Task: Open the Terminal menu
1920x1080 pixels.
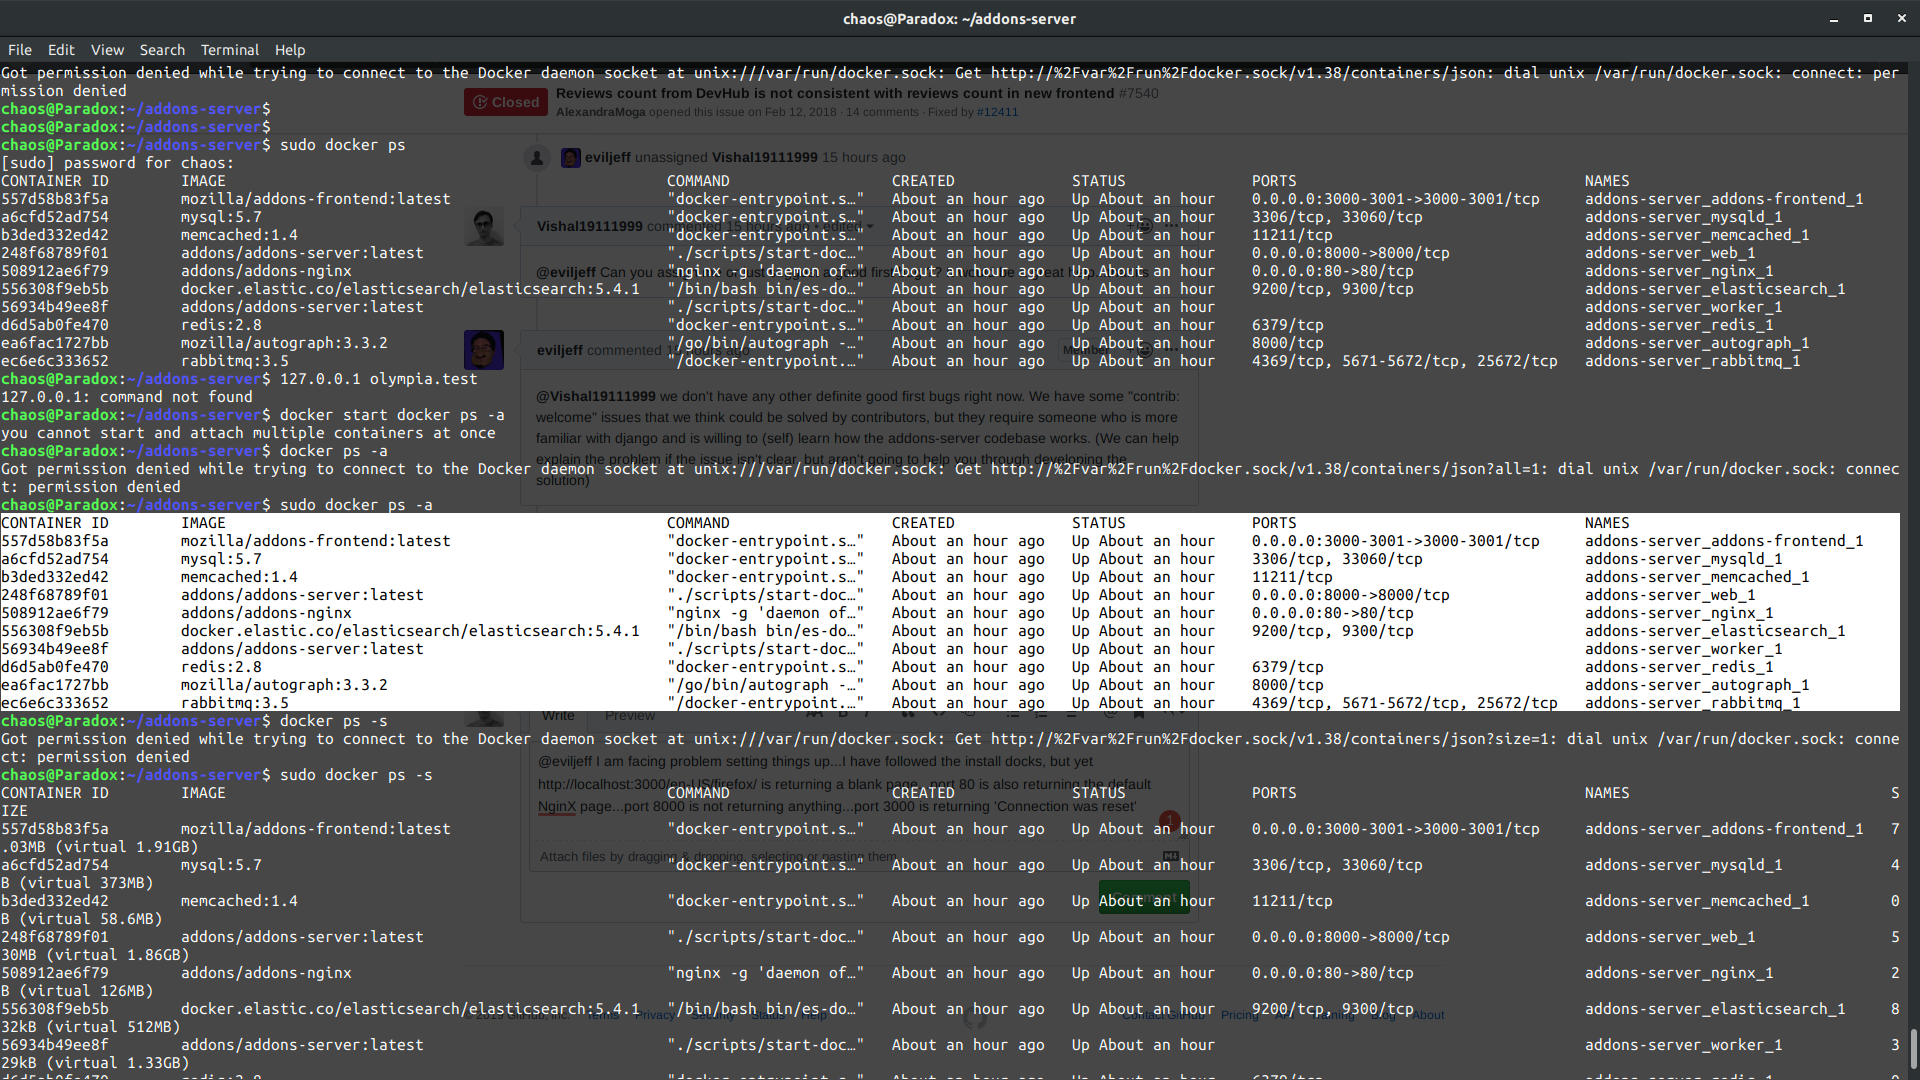Action: [230, 50]
